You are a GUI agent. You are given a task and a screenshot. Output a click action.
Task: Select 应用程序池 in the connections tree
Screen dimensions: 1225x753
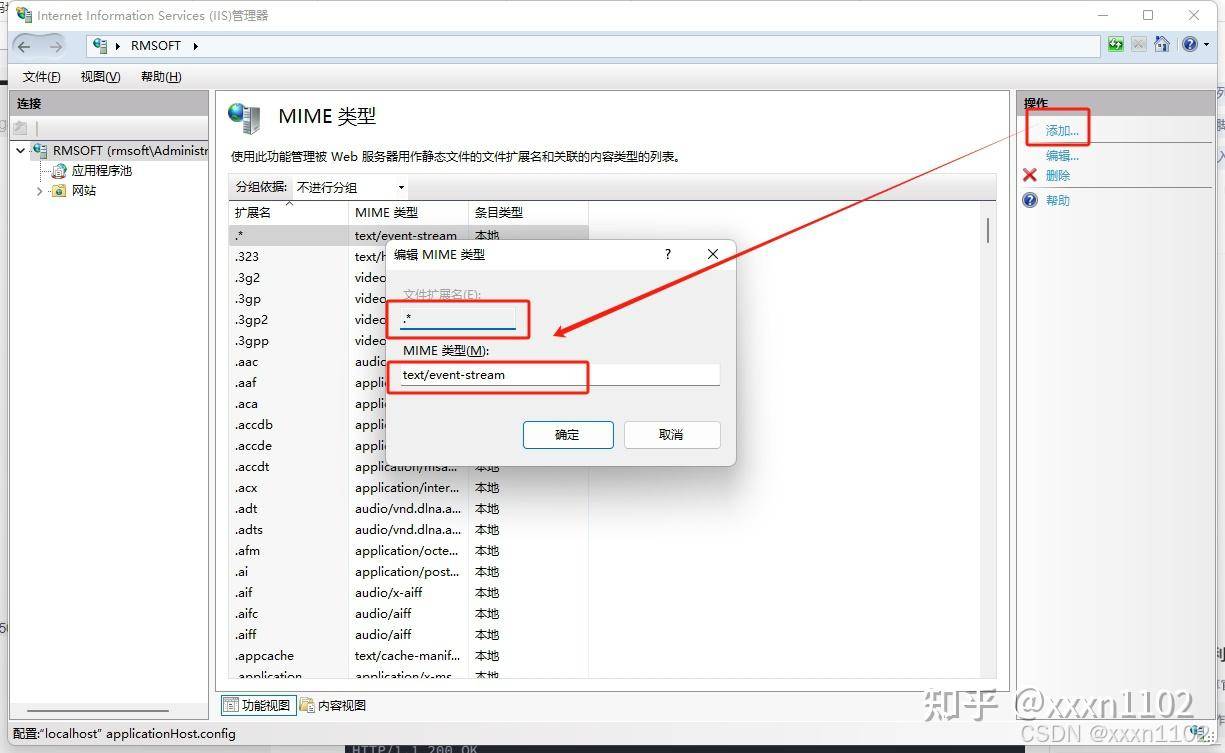pyautogui.click(x=101, y=171)
